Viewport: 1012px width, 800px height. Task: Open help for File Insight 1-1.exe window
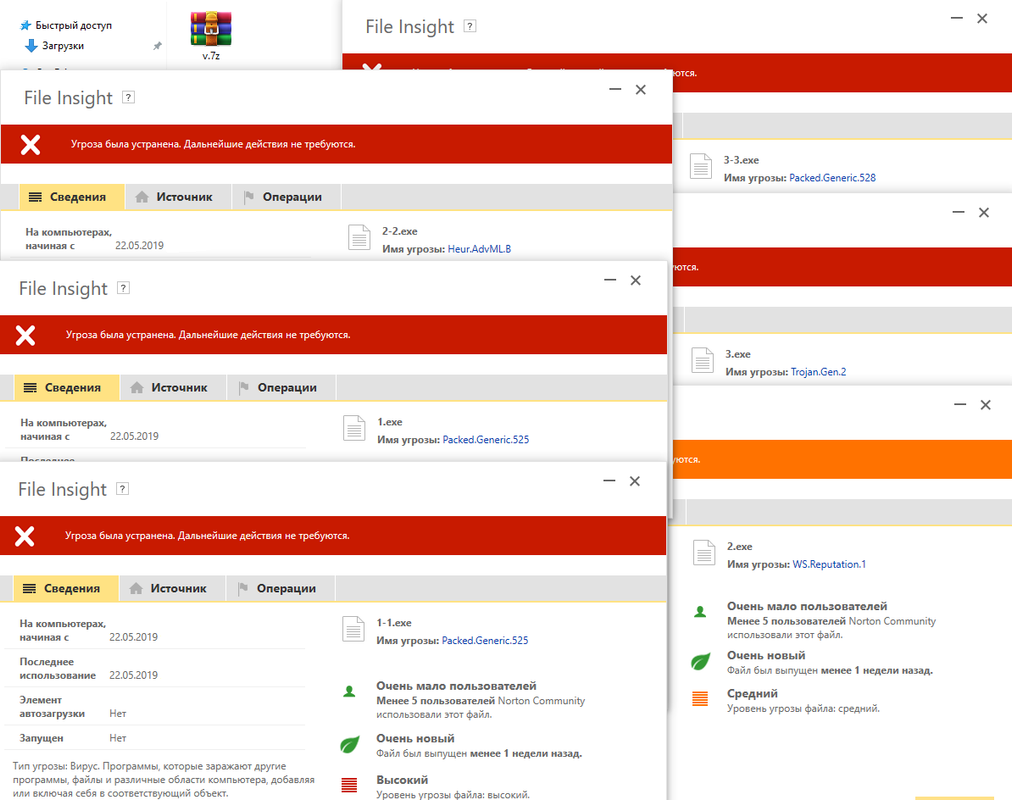(123, 489)
